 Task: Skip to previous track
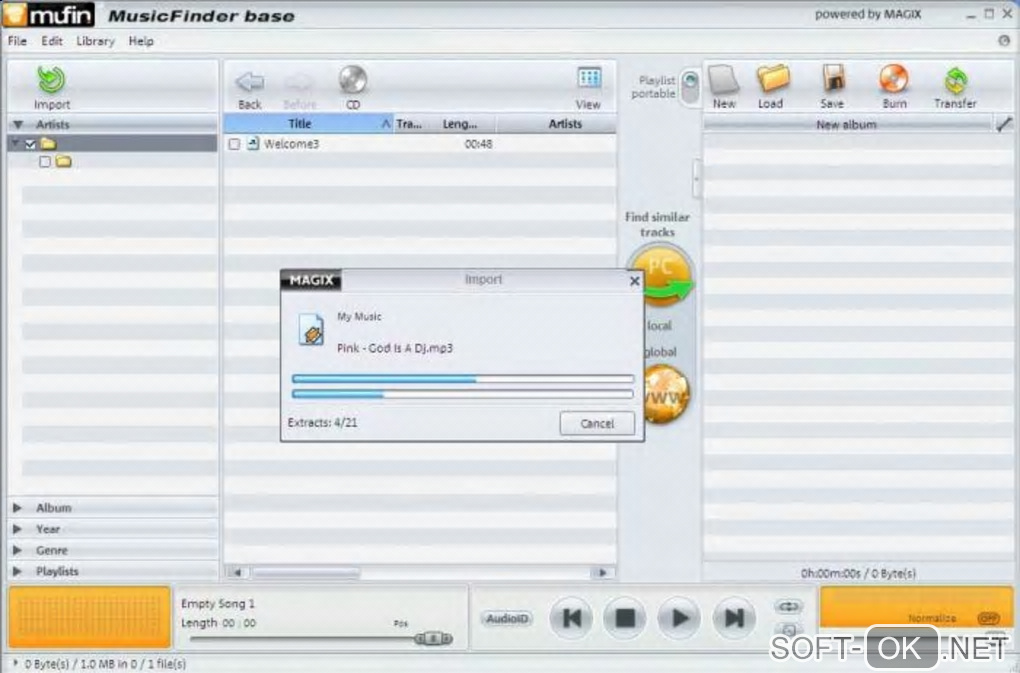572,618
